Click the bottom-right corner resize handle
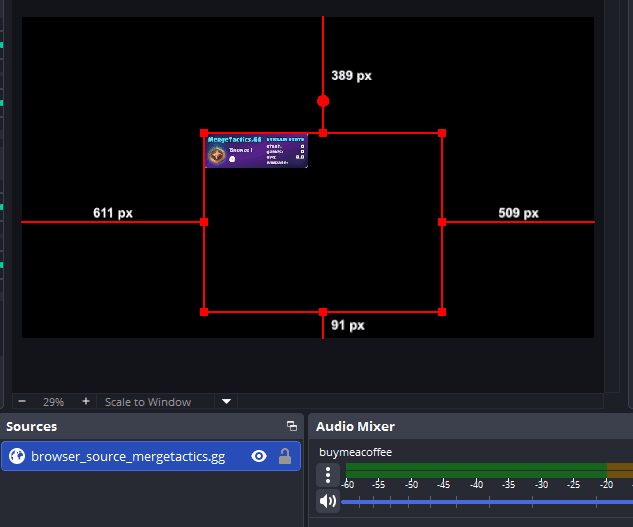633x527 pixels. click(x=442, y=312)
